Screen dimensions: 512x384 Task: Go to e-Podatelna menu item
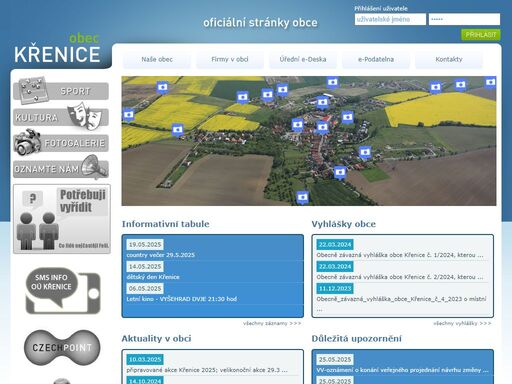pos(376,59)
